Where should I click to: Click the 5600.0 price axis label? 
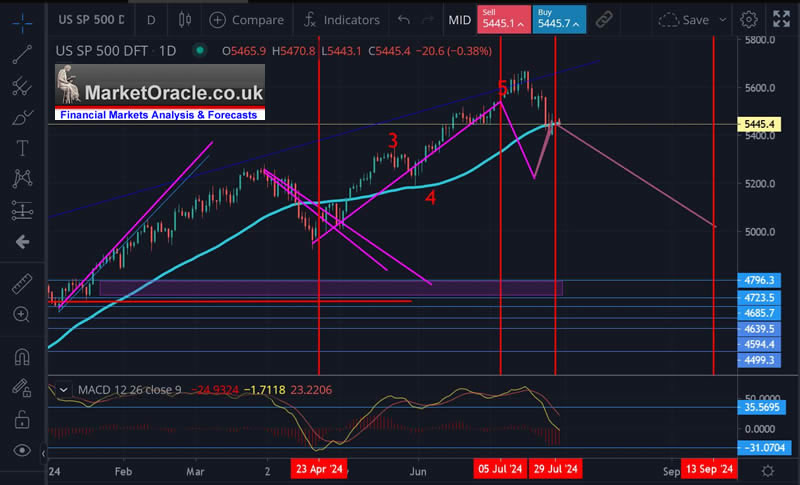(x=760, y=88)
